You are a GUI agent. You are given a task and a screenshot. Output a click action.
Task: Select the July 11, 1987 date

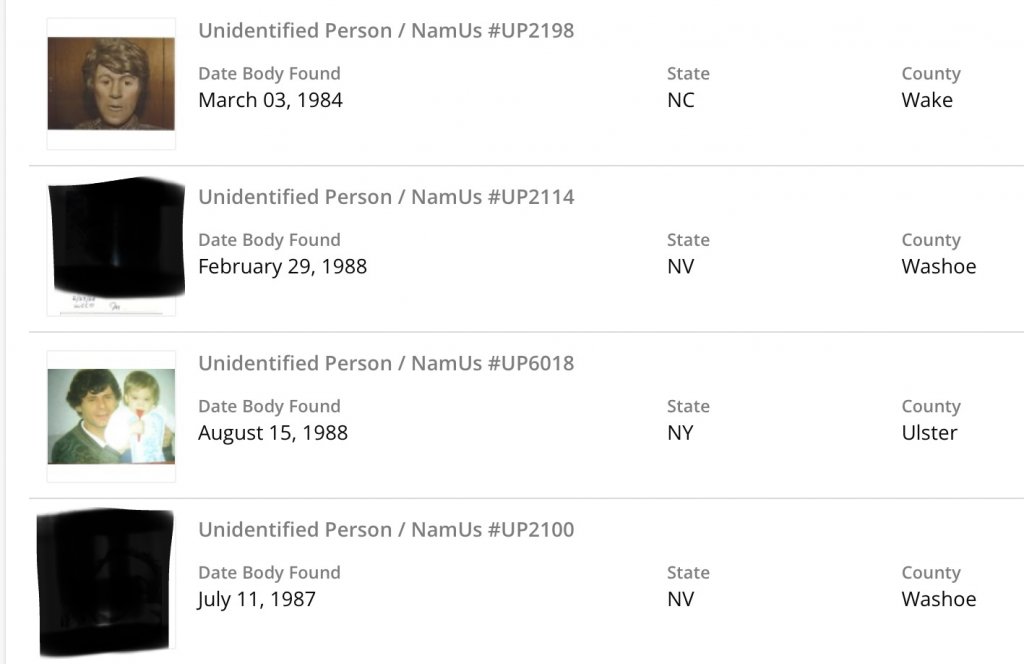click(257, 599)
